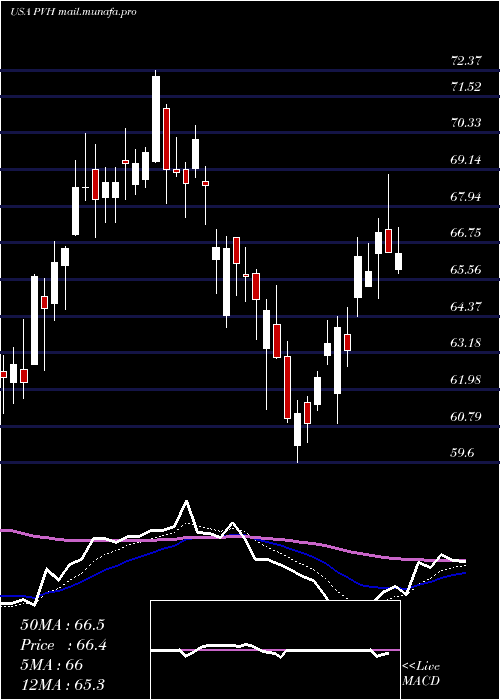Viewport: 500px width, 700px height.
Task: Click the 70.33 price axis label
Action: click(x=466, y=122)
